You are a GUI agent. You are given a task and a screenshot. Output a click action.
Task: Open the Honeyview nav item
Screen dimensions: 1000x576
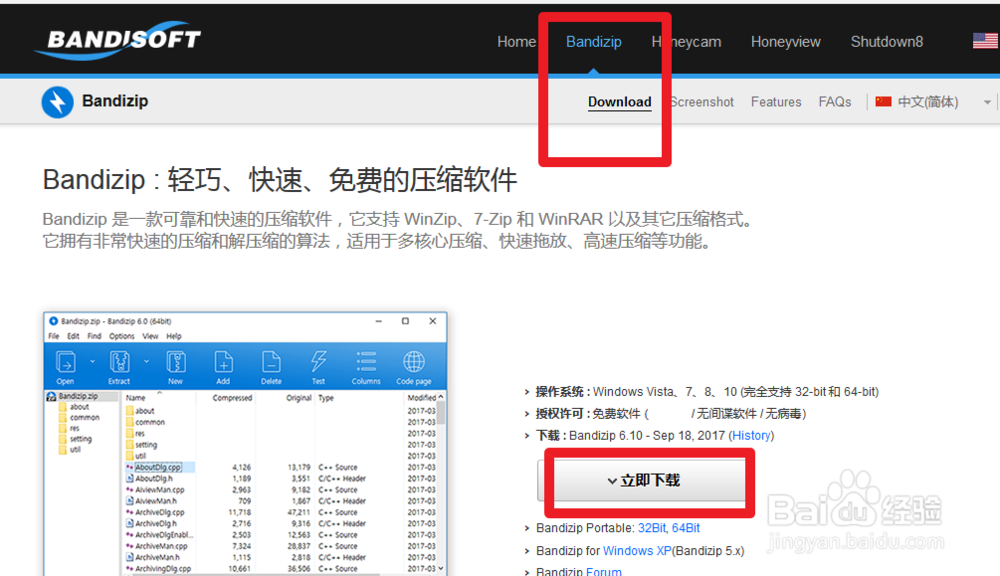click(785, 42)
